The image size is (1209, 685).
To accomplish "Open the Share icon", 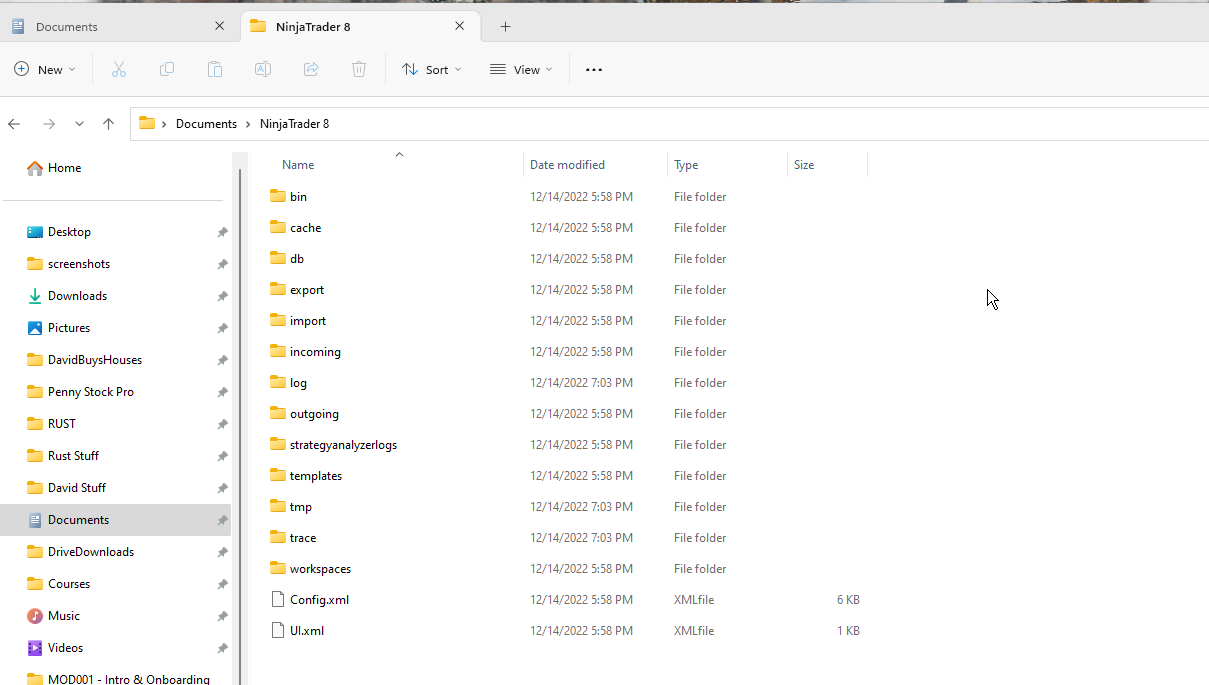I will 310,69.
